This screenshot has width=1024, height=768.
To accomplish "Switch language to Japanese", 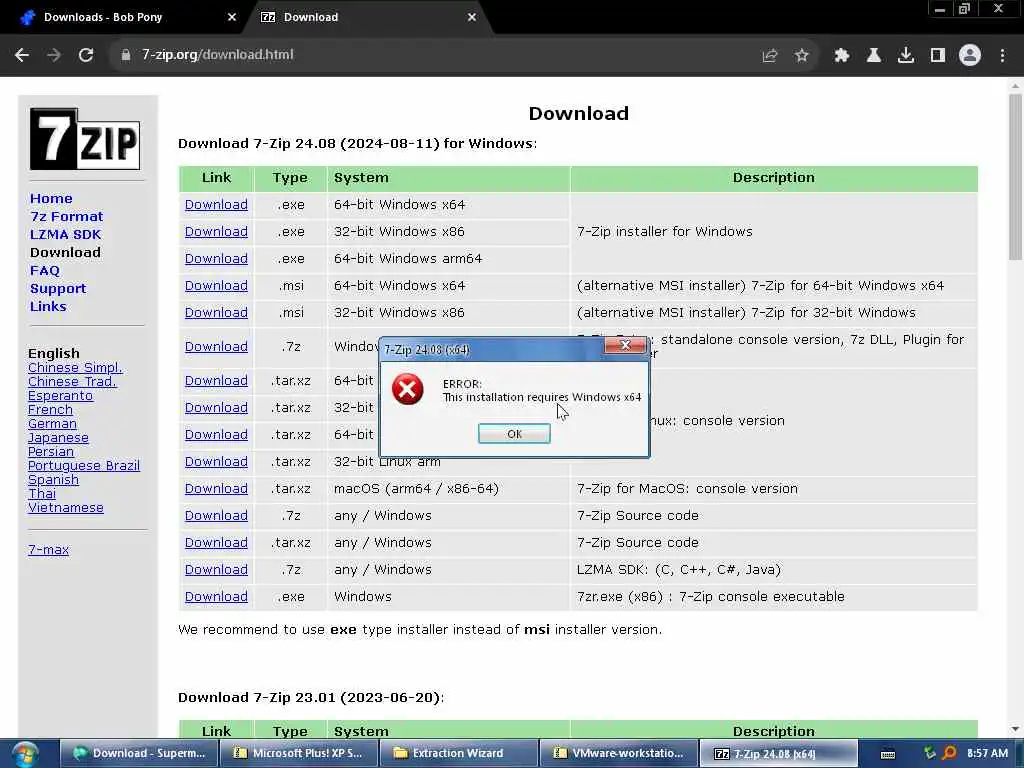I will (x=58, y=438).
